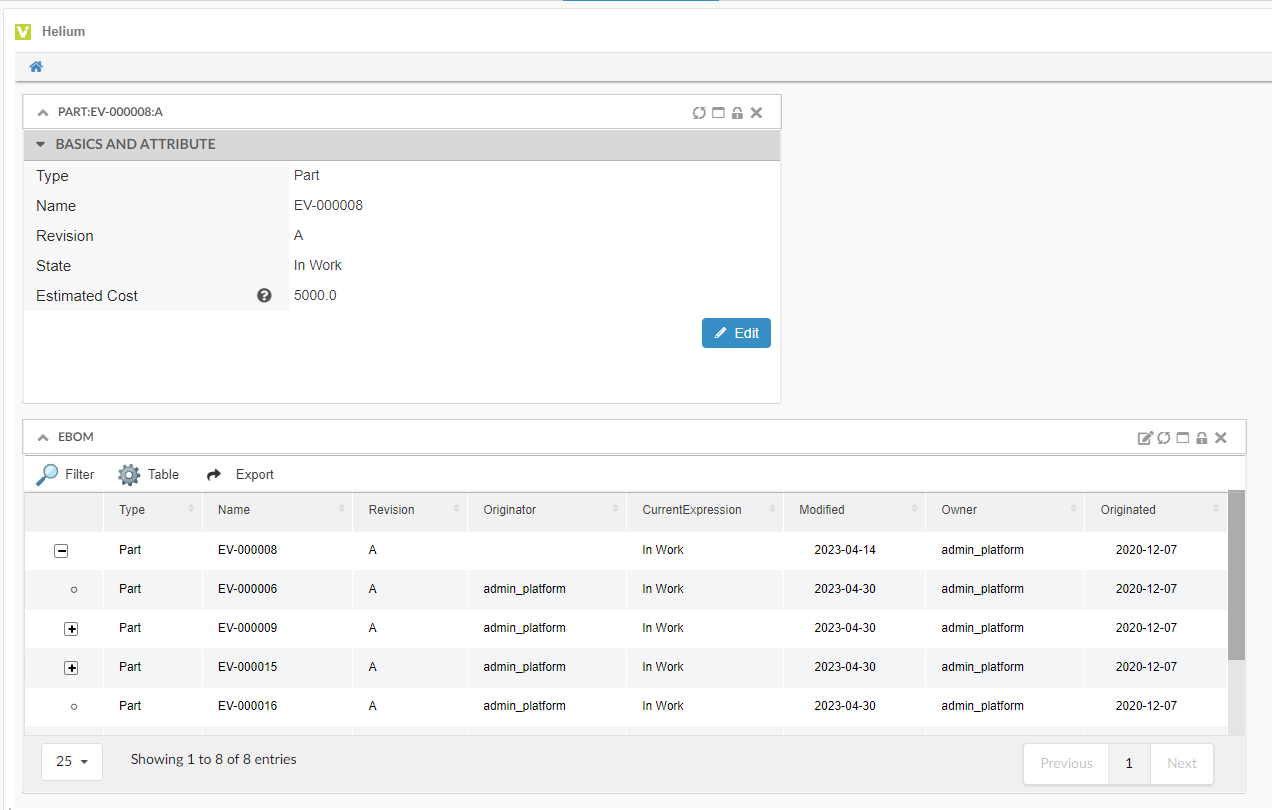Click the edit icon in the EBOM header
Screen dimensions: 1272x810
coord(1145,438)
